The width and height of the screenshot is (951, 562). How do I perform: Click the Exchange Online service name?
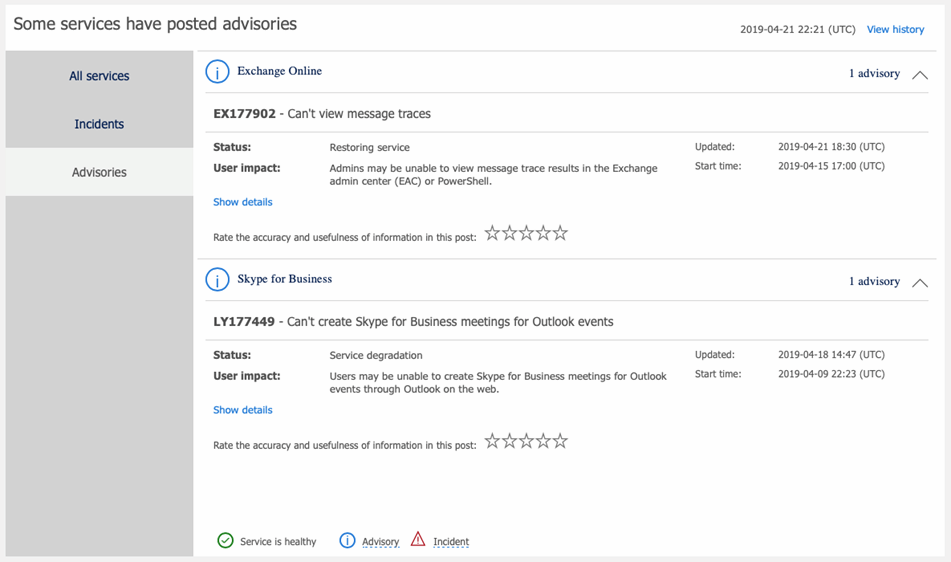pyautogui.click(x=280, y=71)
